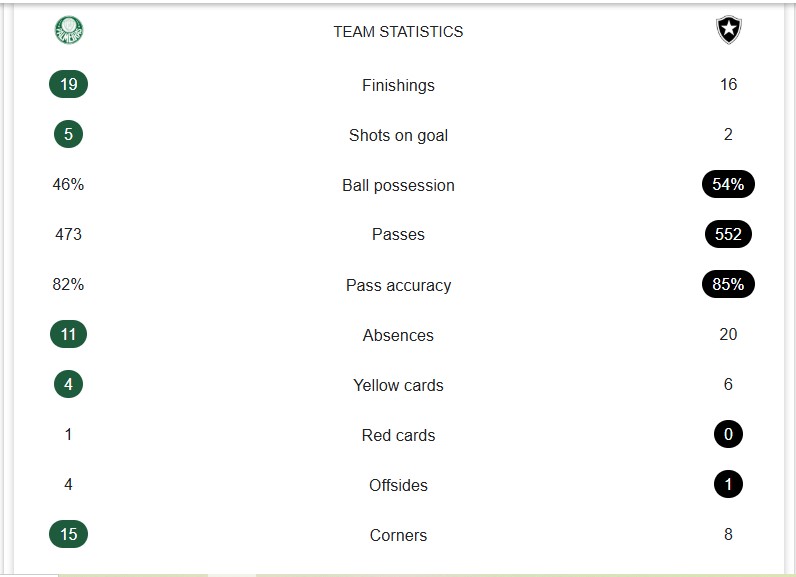Image resolution: width=796 pixels, height=577 pixels.
Task: Click the Yellow cards label
Action: click(398, 386)
